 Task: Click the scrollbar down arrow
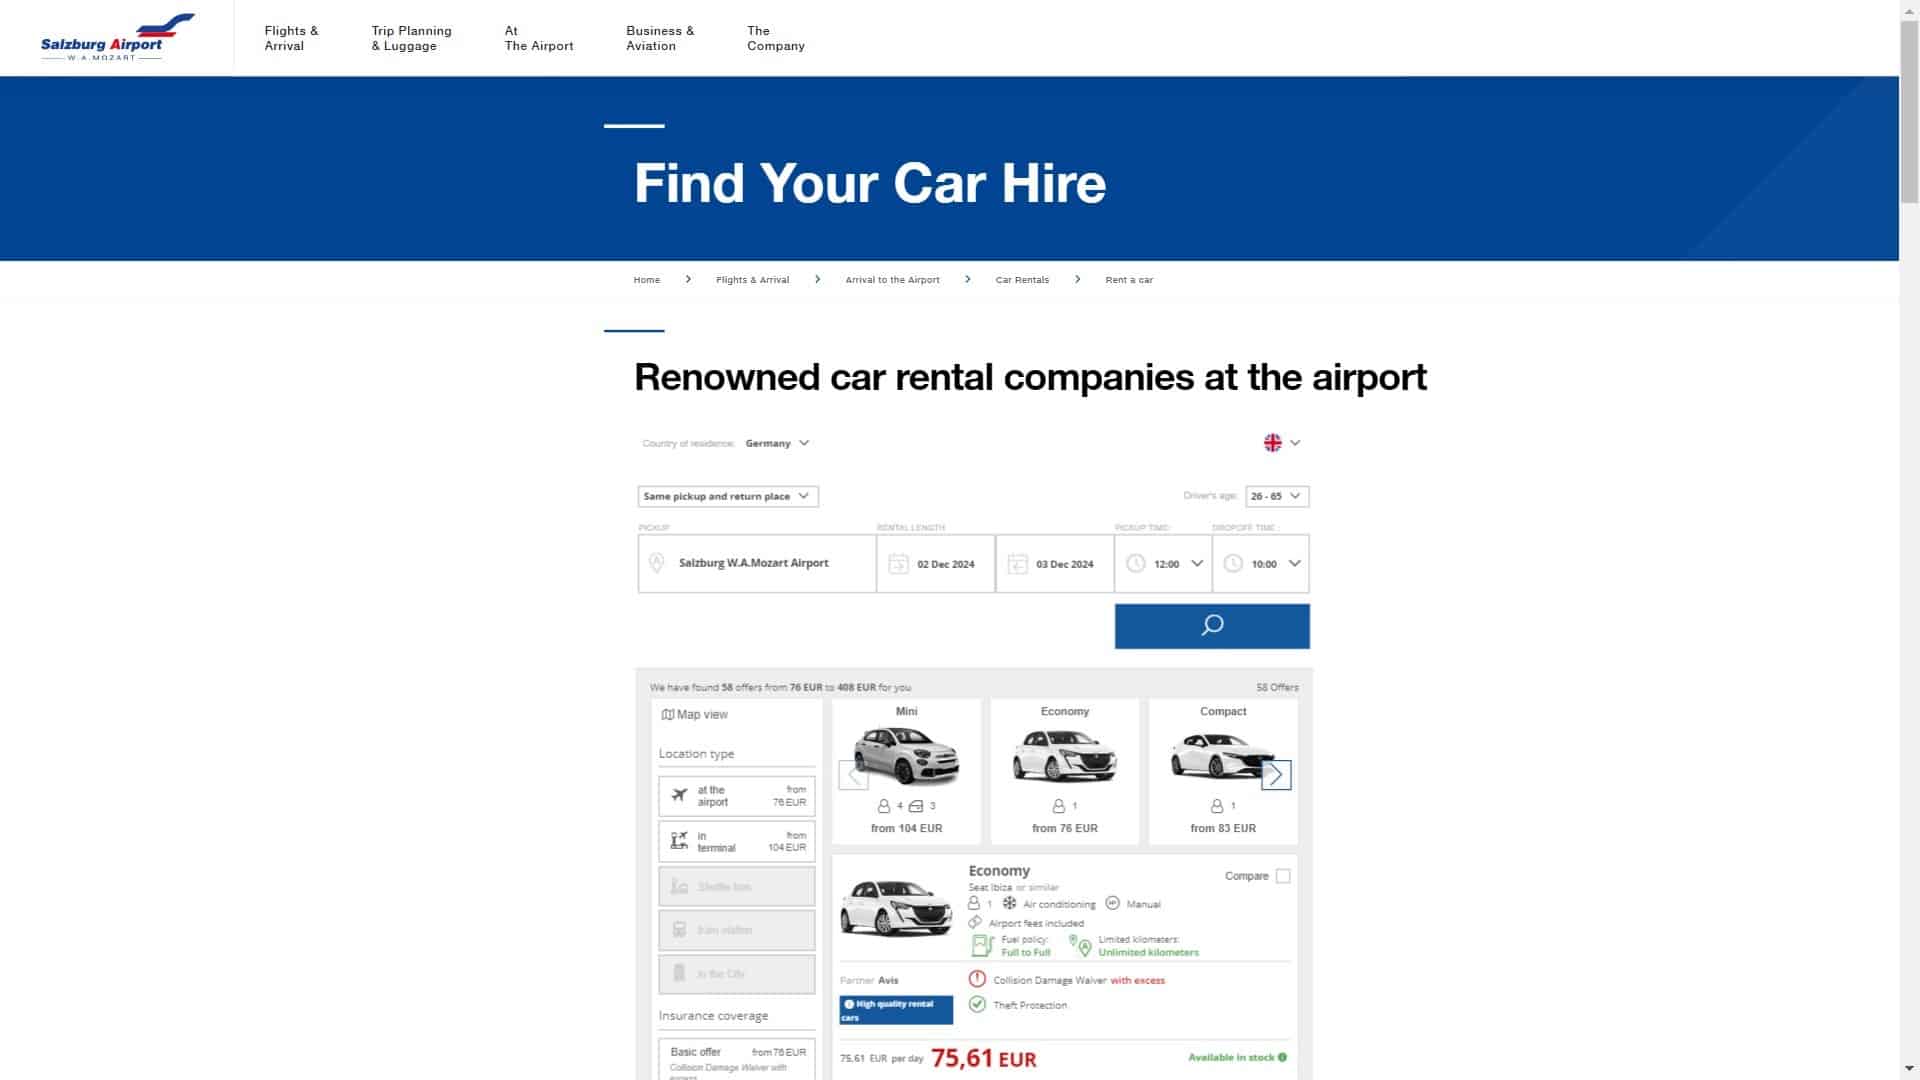click(1909, 1069)
